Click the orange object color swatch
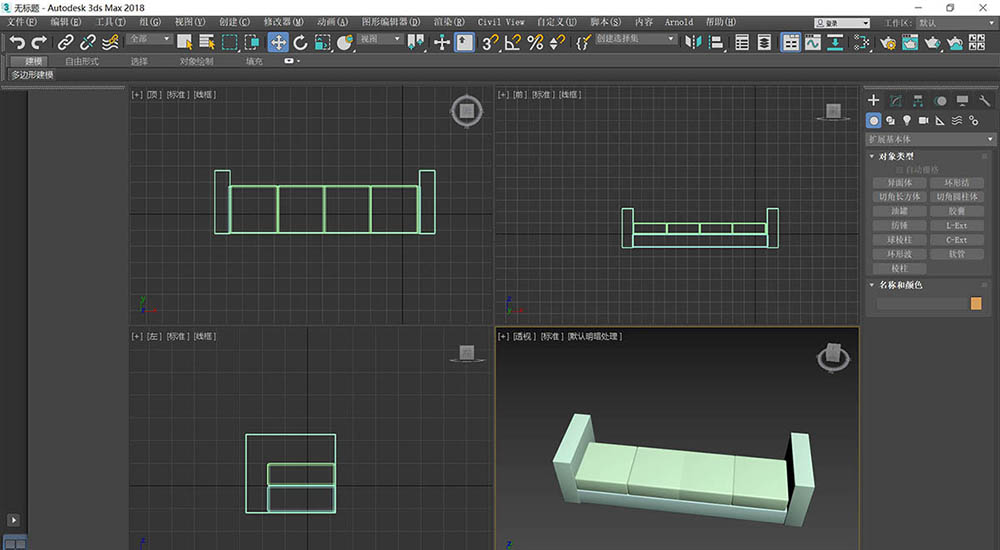The height and width of the screenshot is (550, 1000). point(976,303)
